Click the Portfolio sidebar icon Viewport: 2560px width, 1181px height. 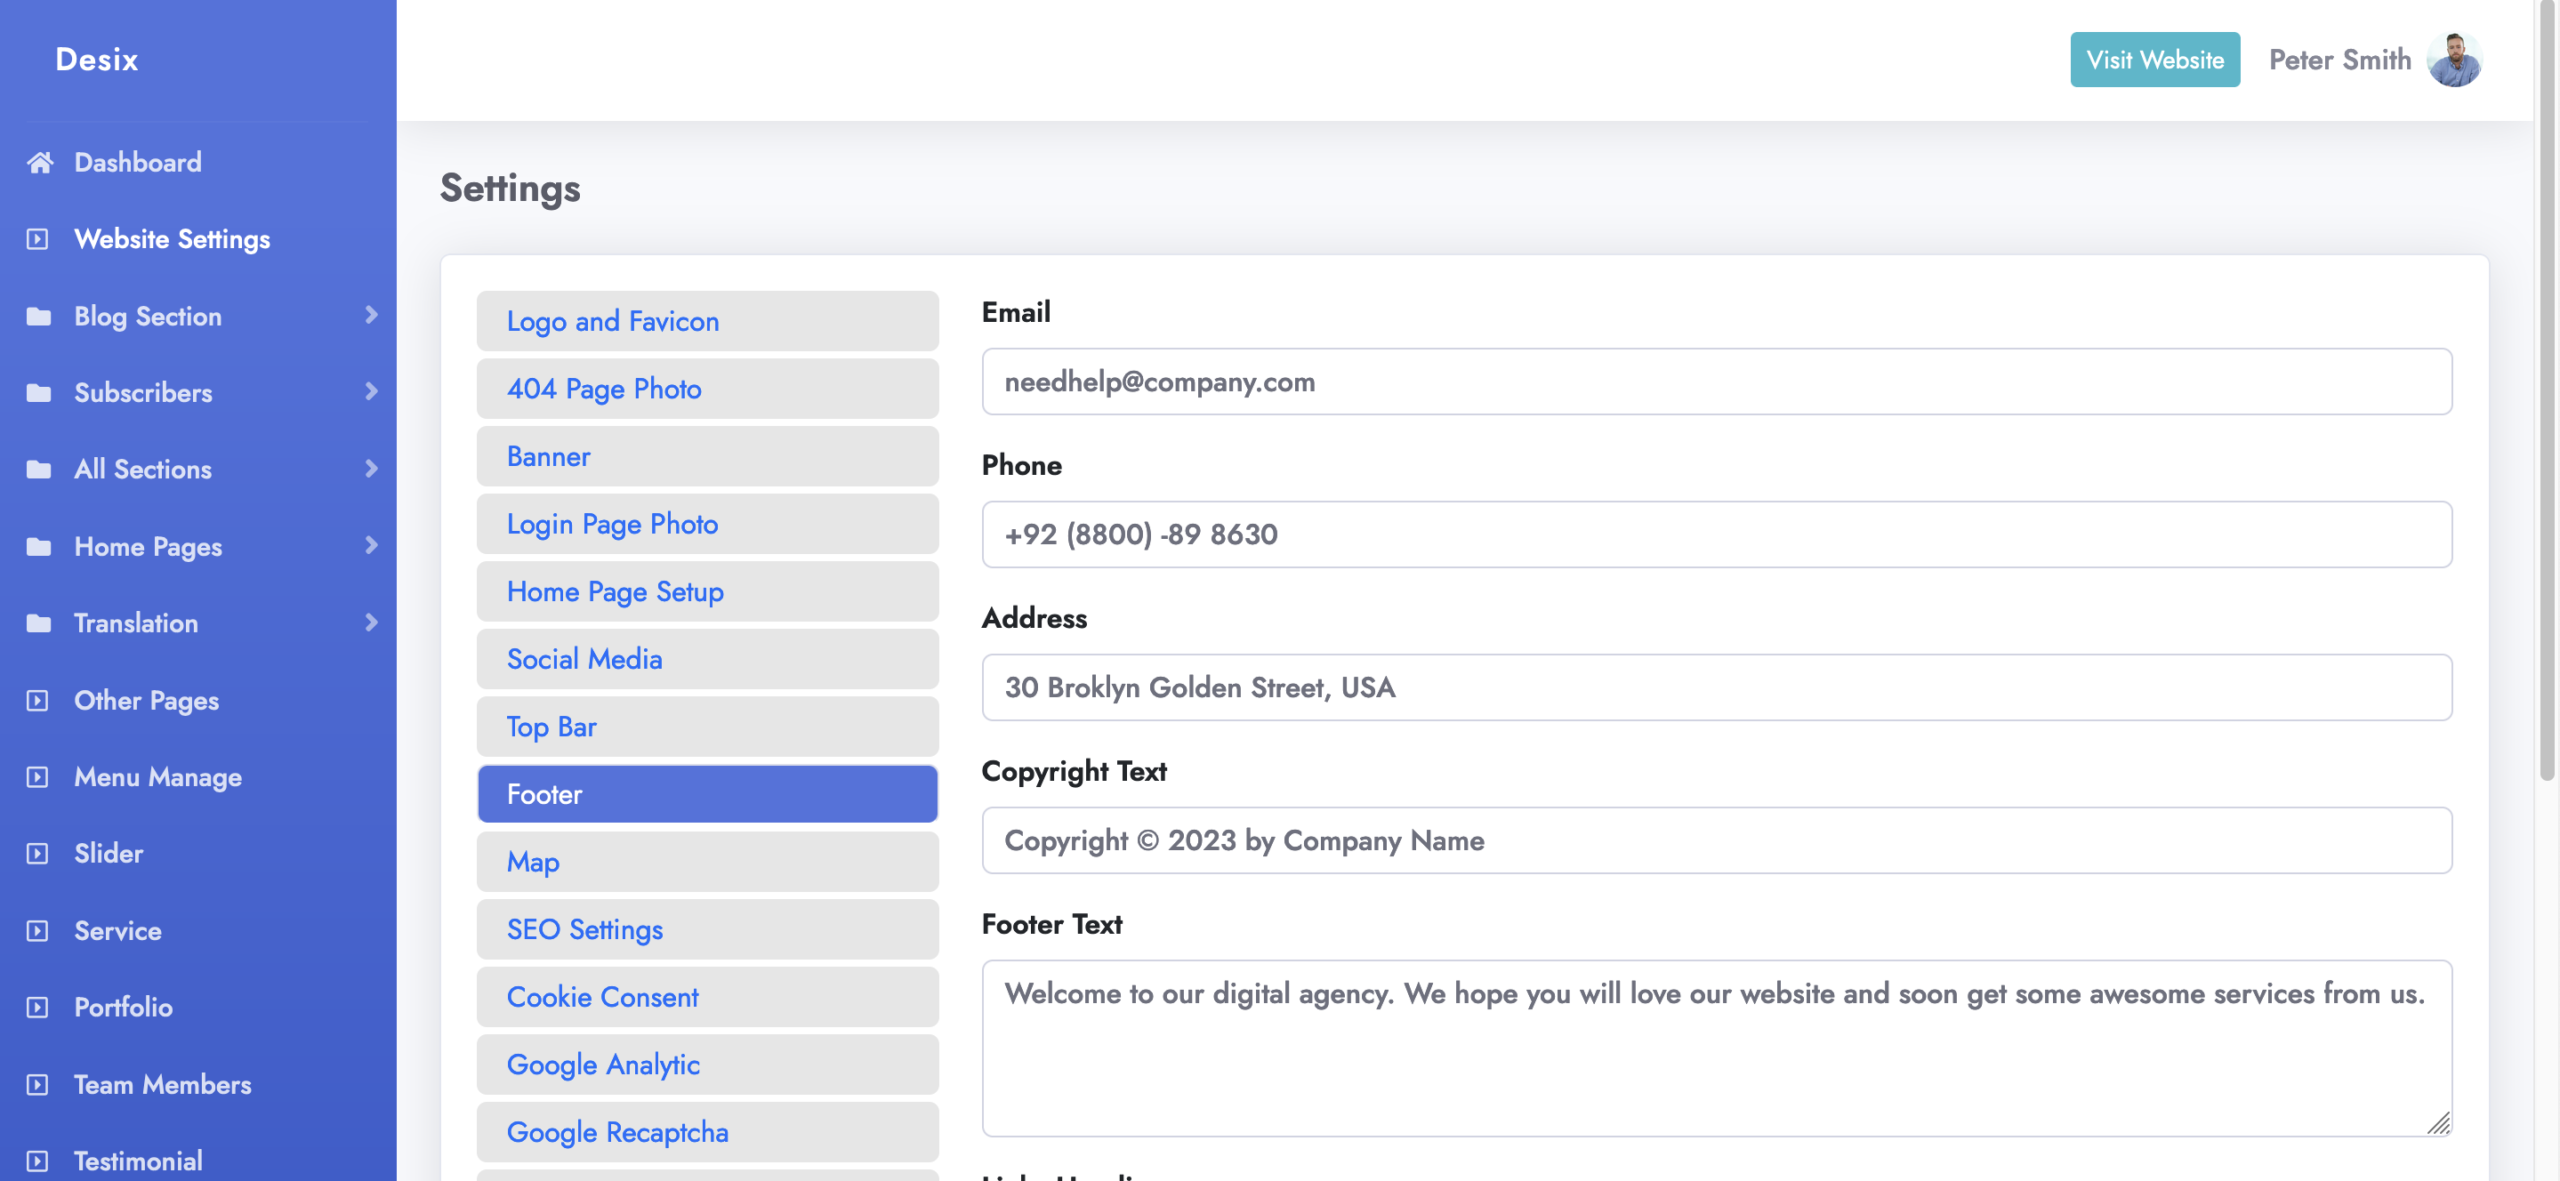click(x=37, y=1007)
